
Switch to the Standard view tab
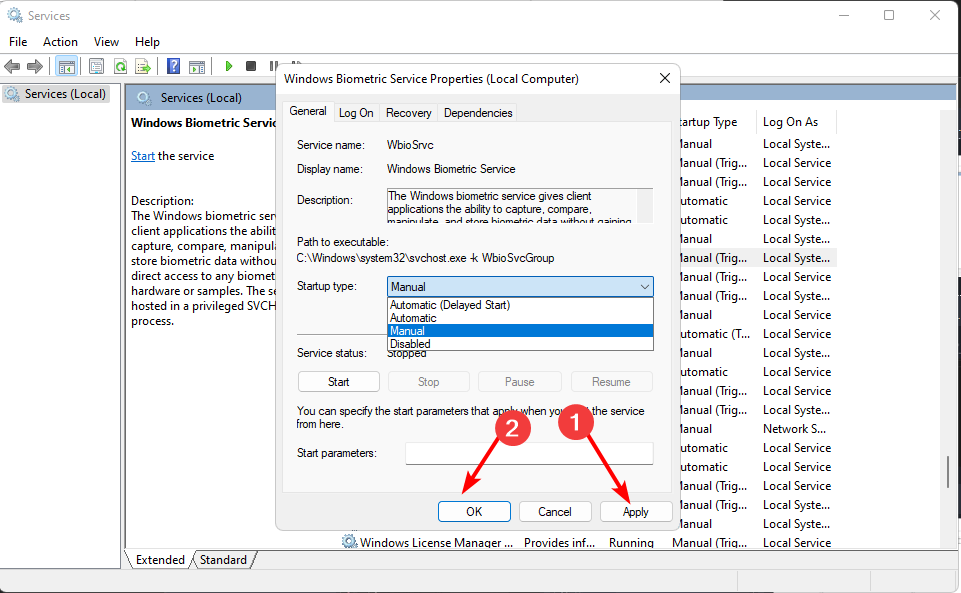[223, 559]
